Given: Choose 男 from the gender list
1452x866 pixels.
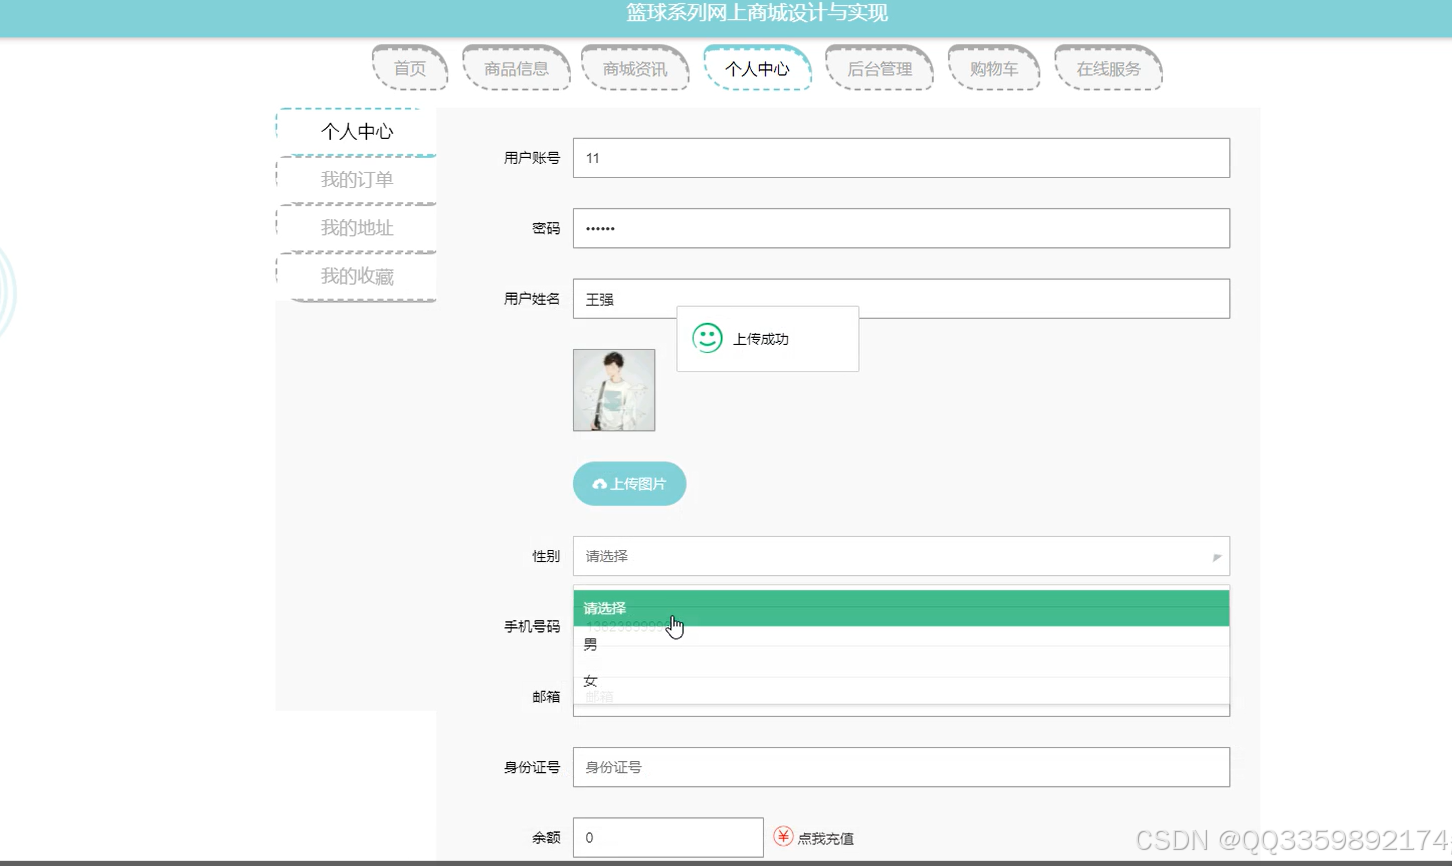Looking at the screenshot, I should coord(901,644).
